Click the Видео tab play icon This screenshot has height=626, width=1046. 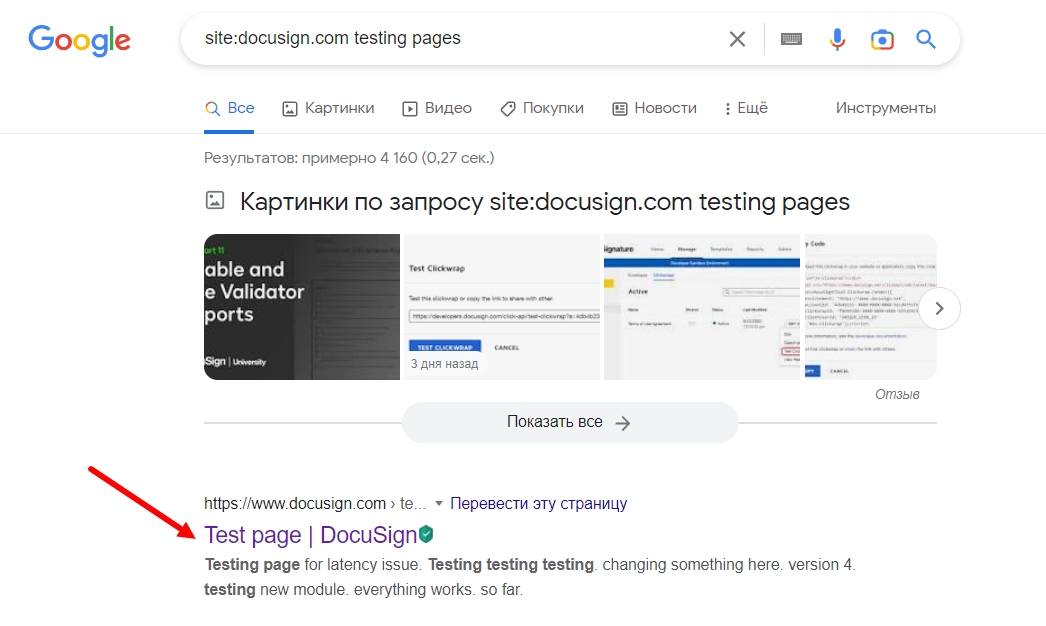coord(409,108)
